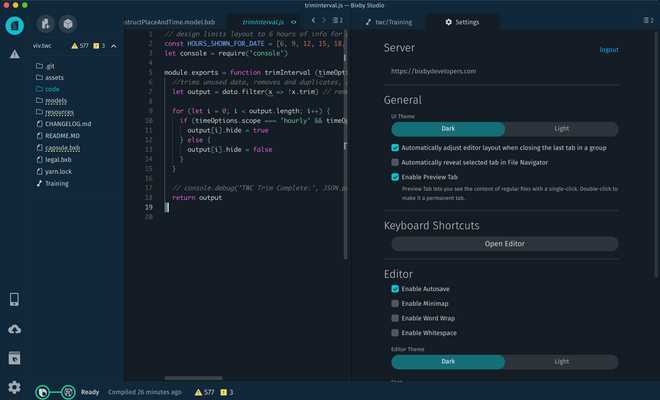Viewport: 660px width, 400px height.
Task: Toggle the Enable Minimap checkbox
Action: pyautogui.click(x=395, y=303)
